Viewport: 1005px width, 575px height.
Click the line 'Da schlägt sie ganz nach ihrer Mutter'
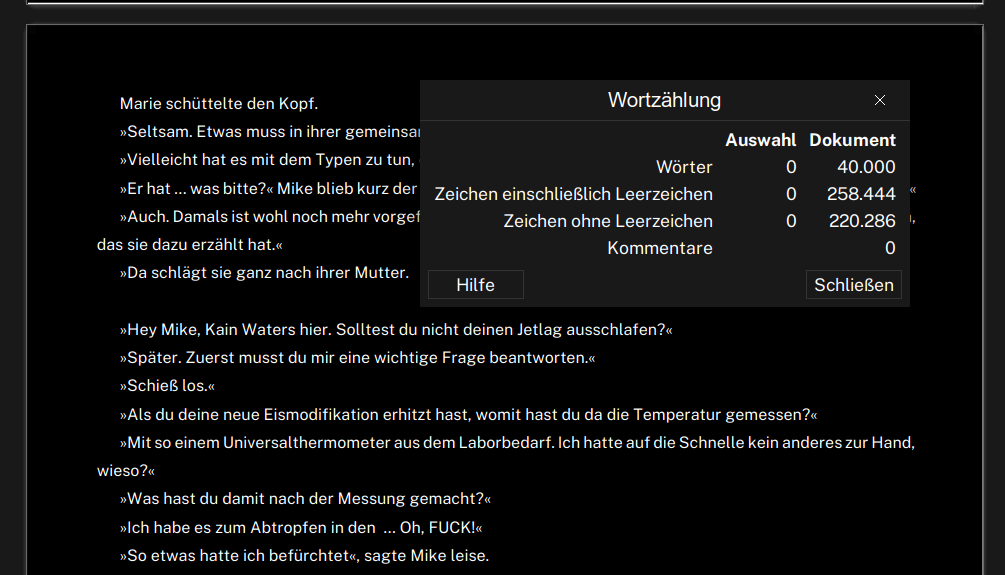pos(264,272)
